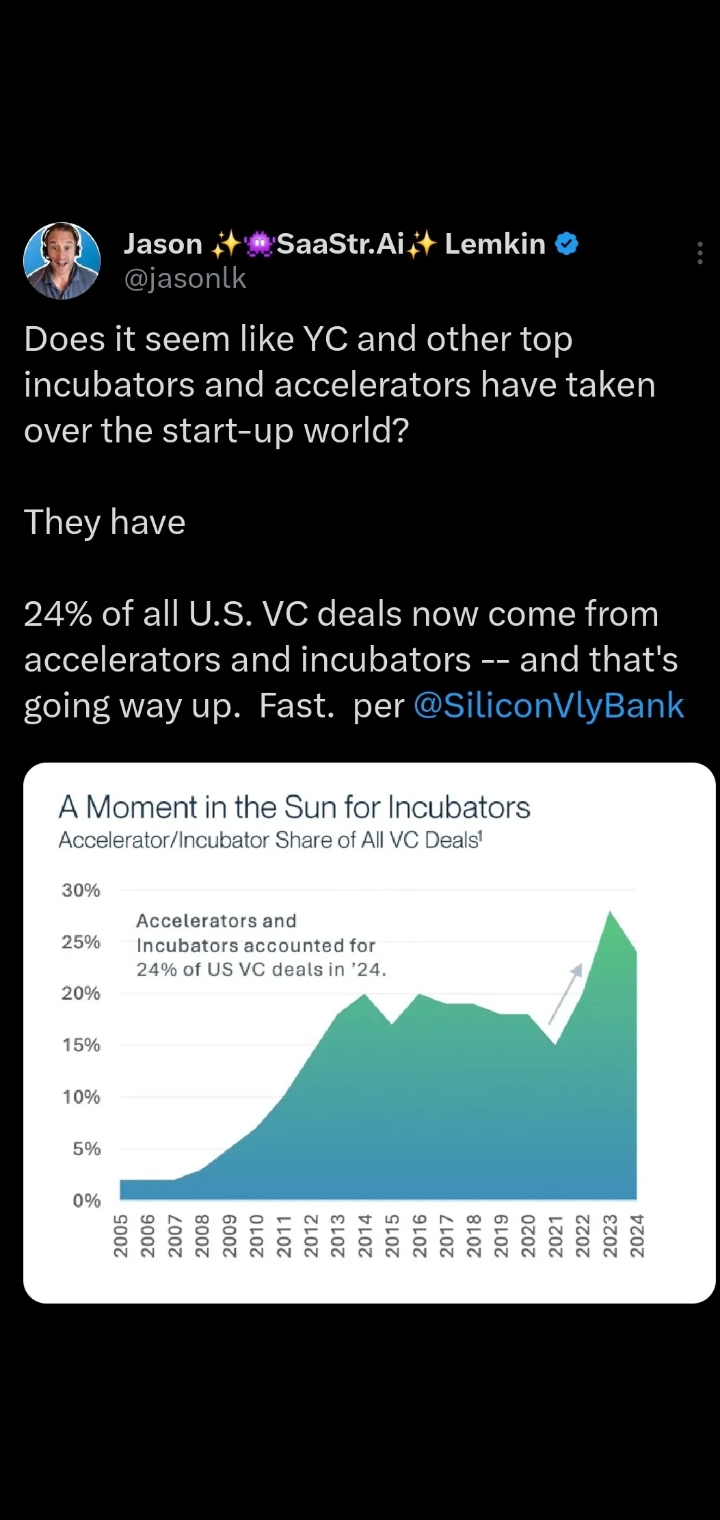This screenshot has height=1520, width=720.
Task: Open Jason Lemkin's profile picture
Action: tap(62, 262)
